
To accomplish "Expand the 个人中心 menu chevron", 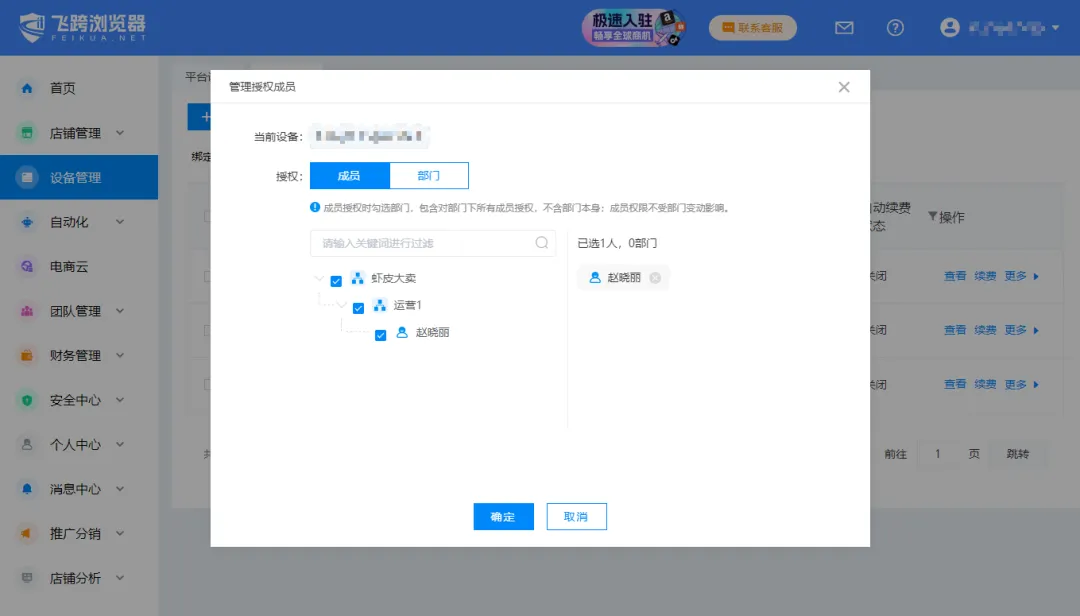I will (x=120, y=444).
